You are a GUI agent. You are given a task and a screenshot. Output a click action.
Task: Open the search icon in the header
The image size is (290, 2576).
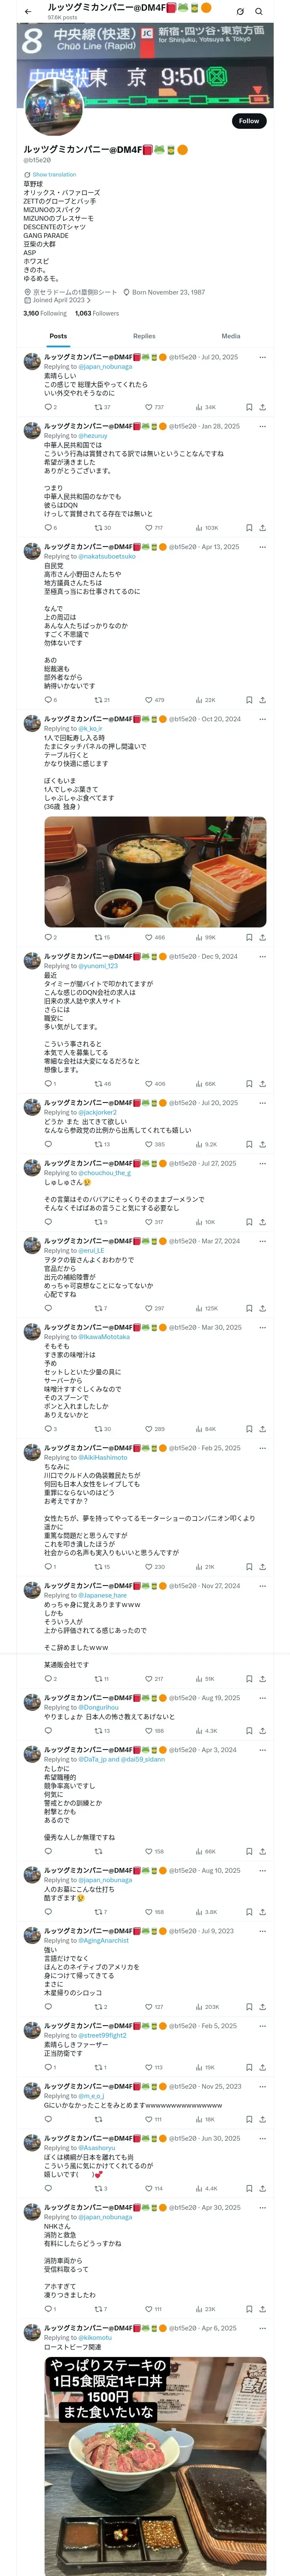(x=258, y=11)
